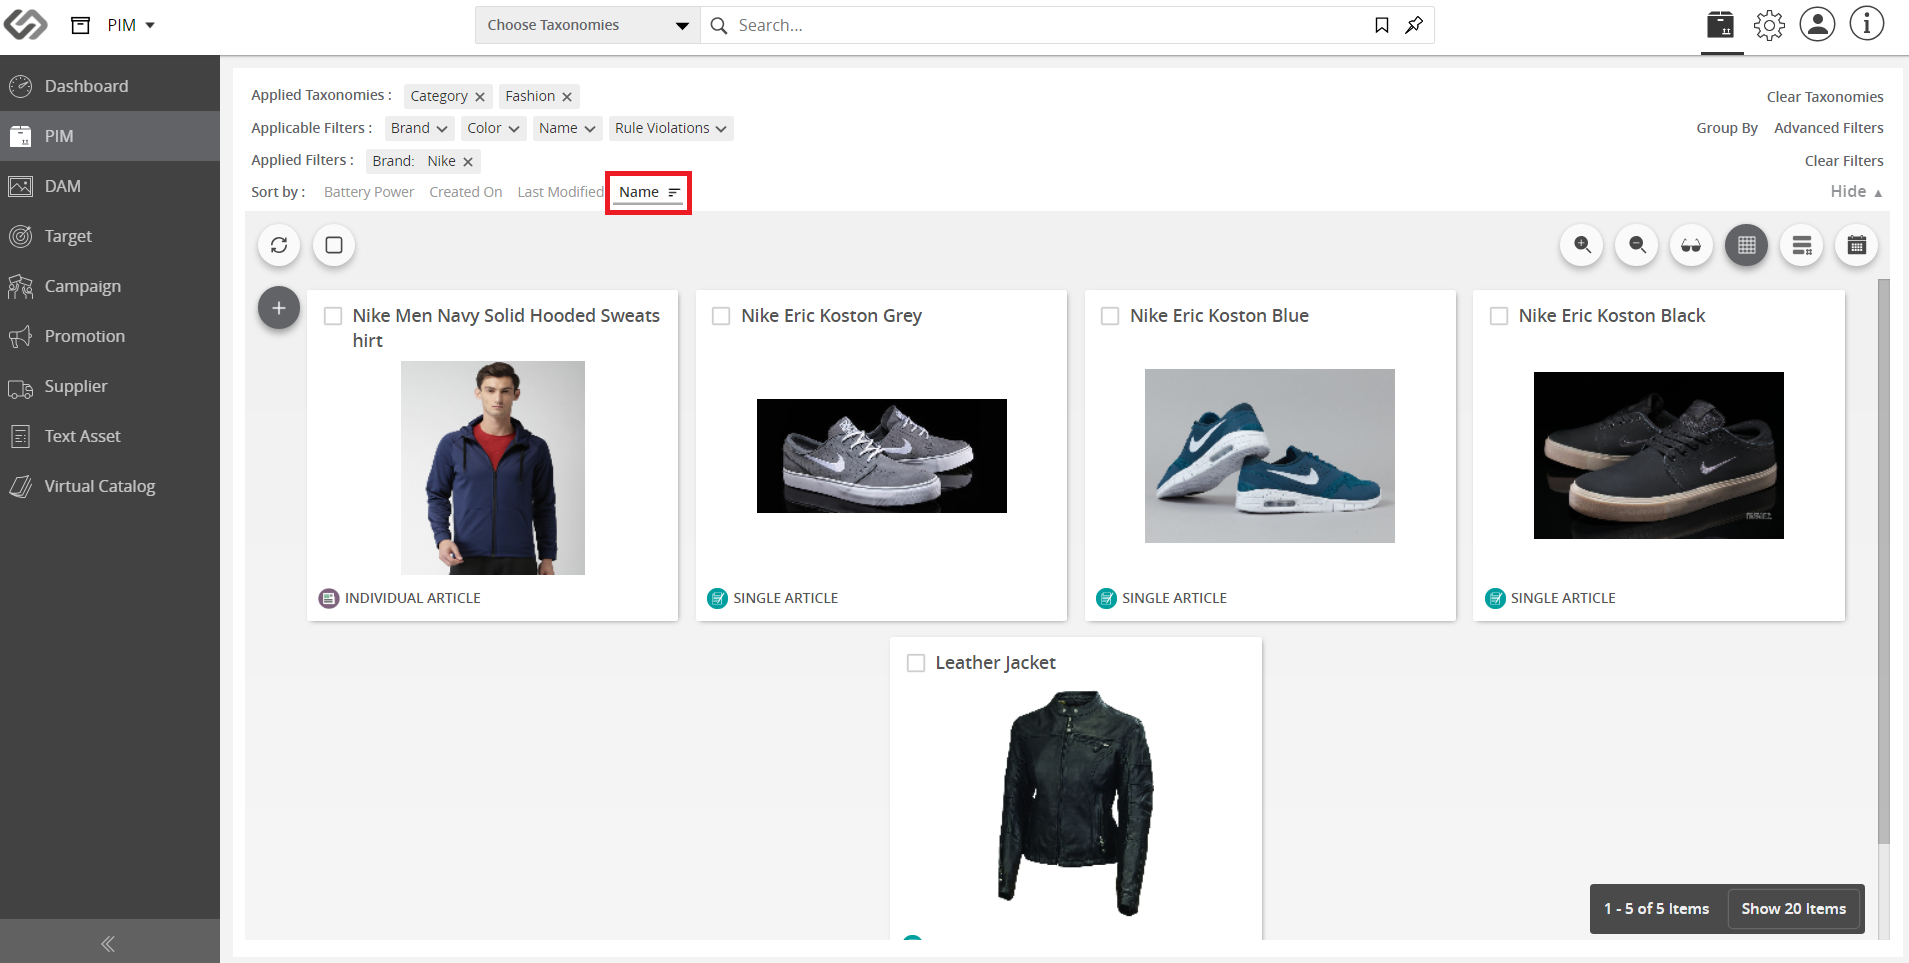Screen dimensions: 1909x963
Task: Click the glasses preview icon
Action: 1692,245
